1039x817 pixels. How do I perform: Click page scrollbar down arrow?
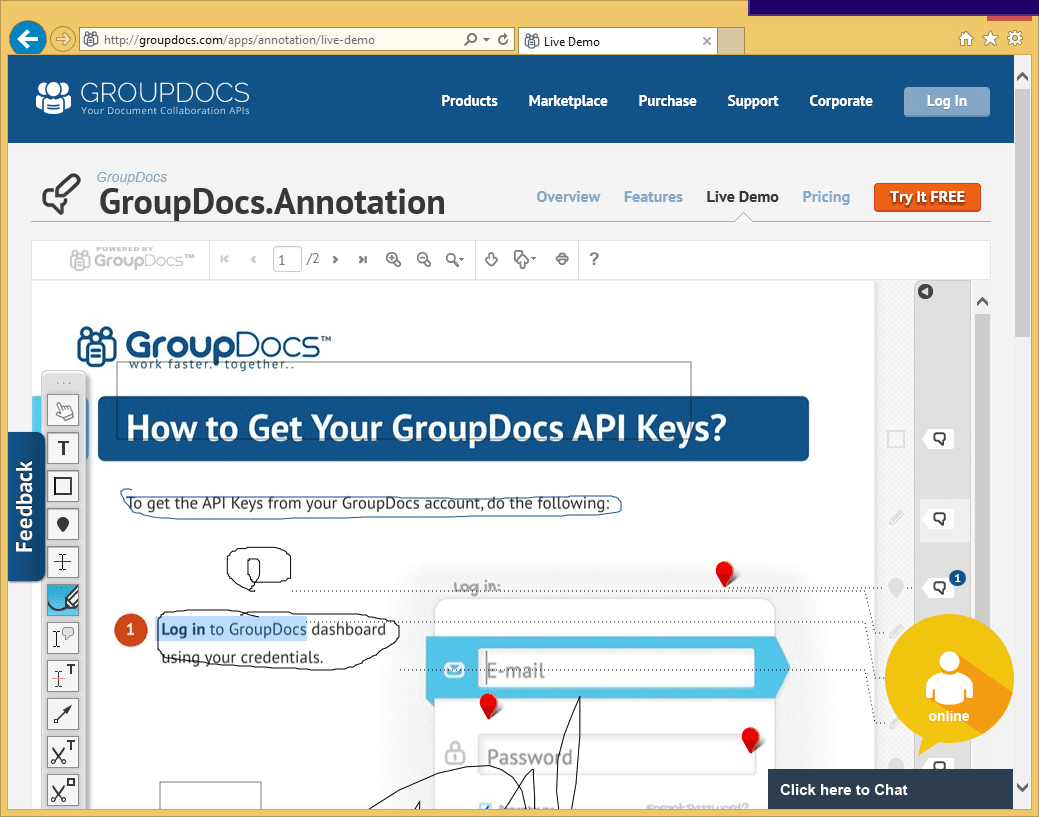click(x=1022, y=788)
